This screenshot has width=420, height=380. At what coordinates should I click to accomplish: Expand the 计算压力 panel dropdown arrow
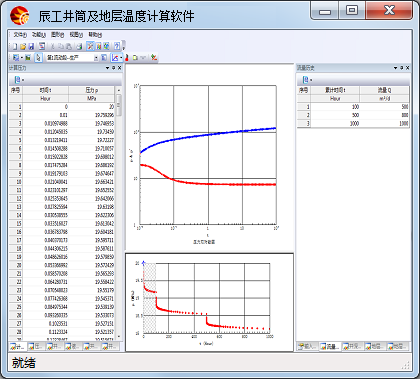click(x=107, y=68)
